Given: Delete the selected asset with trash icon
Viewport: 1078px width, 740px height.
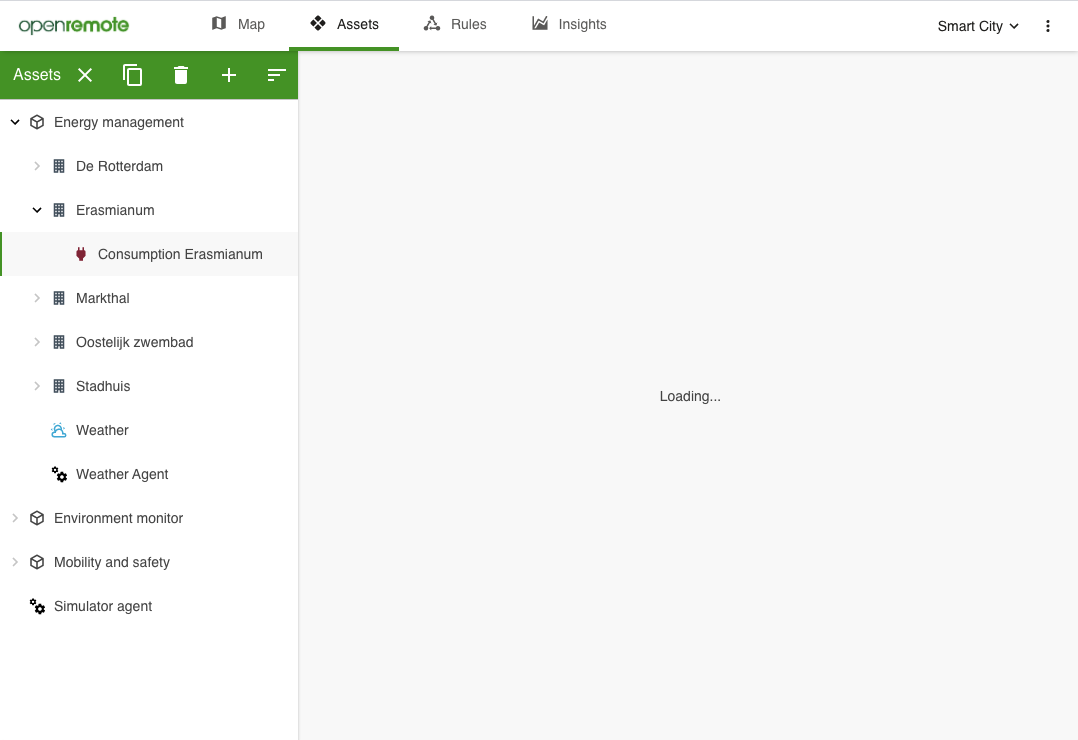Looking at the screenshot, I should 181,75.
